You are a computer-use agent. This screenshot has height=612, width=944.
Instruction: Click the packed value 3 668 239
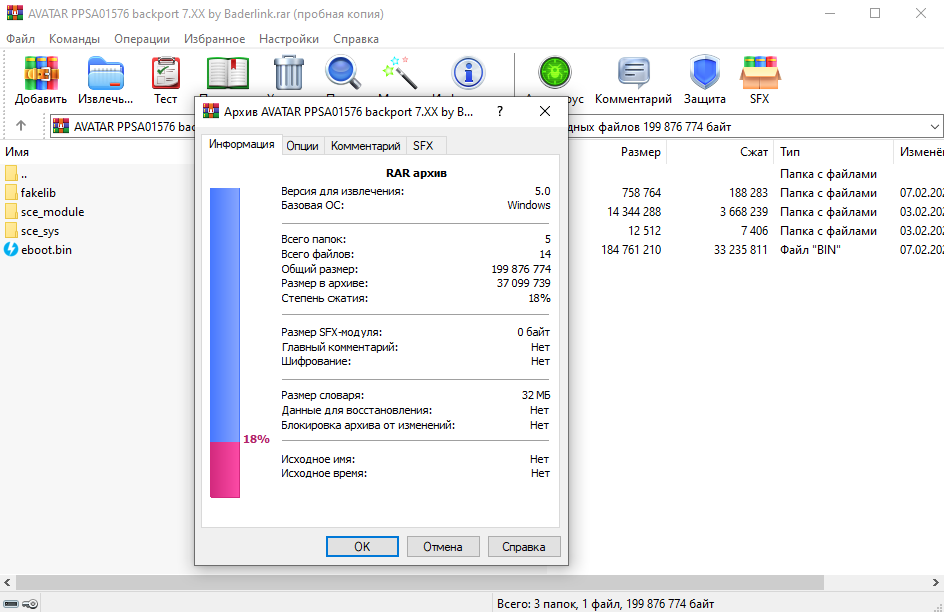pos(744,212)
